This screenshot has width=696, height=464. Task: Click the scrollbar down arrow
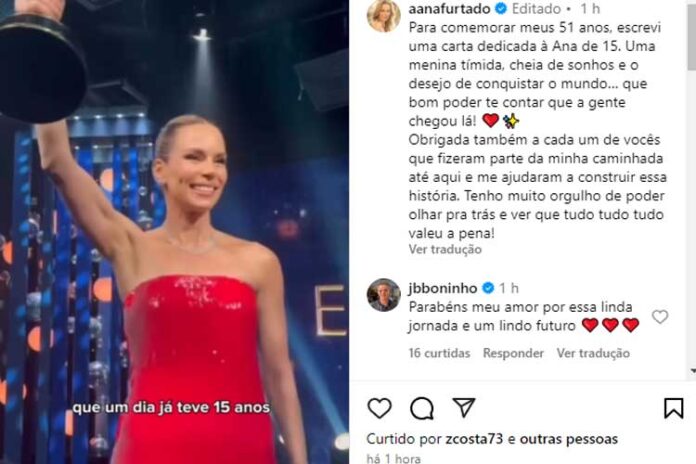[x=692, y=370]
